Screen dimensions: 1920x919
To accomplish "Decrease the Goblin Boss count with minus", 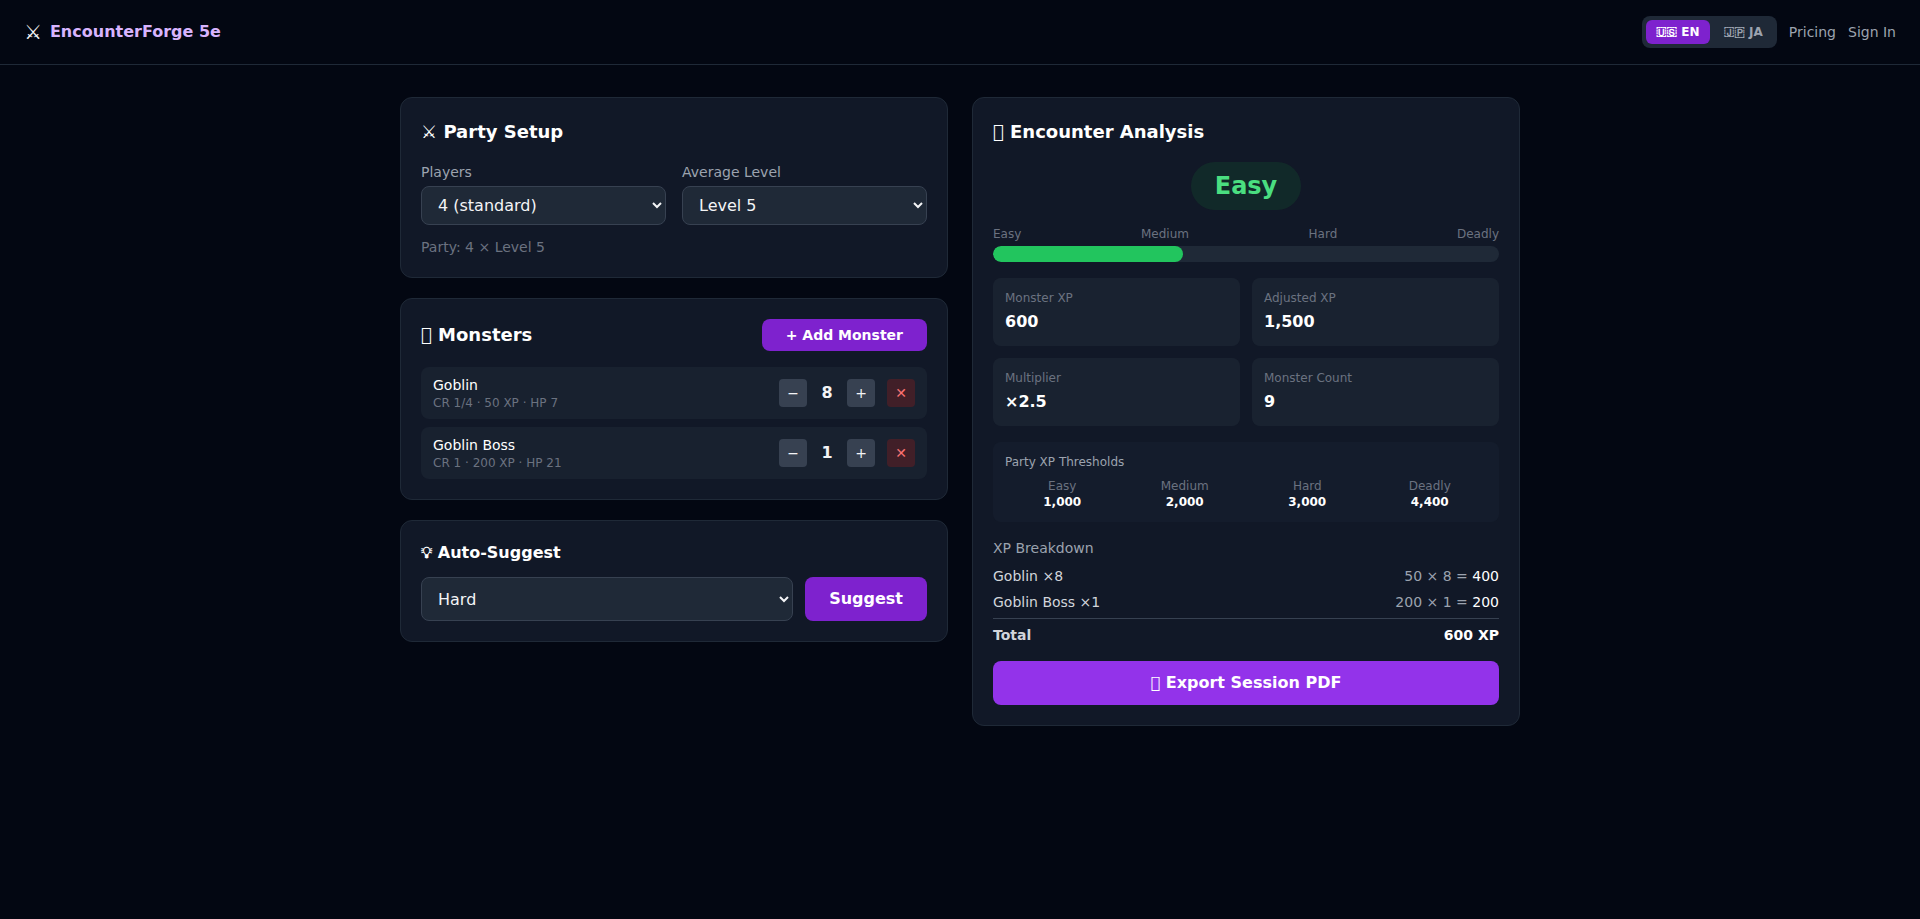I will point(793,453).
